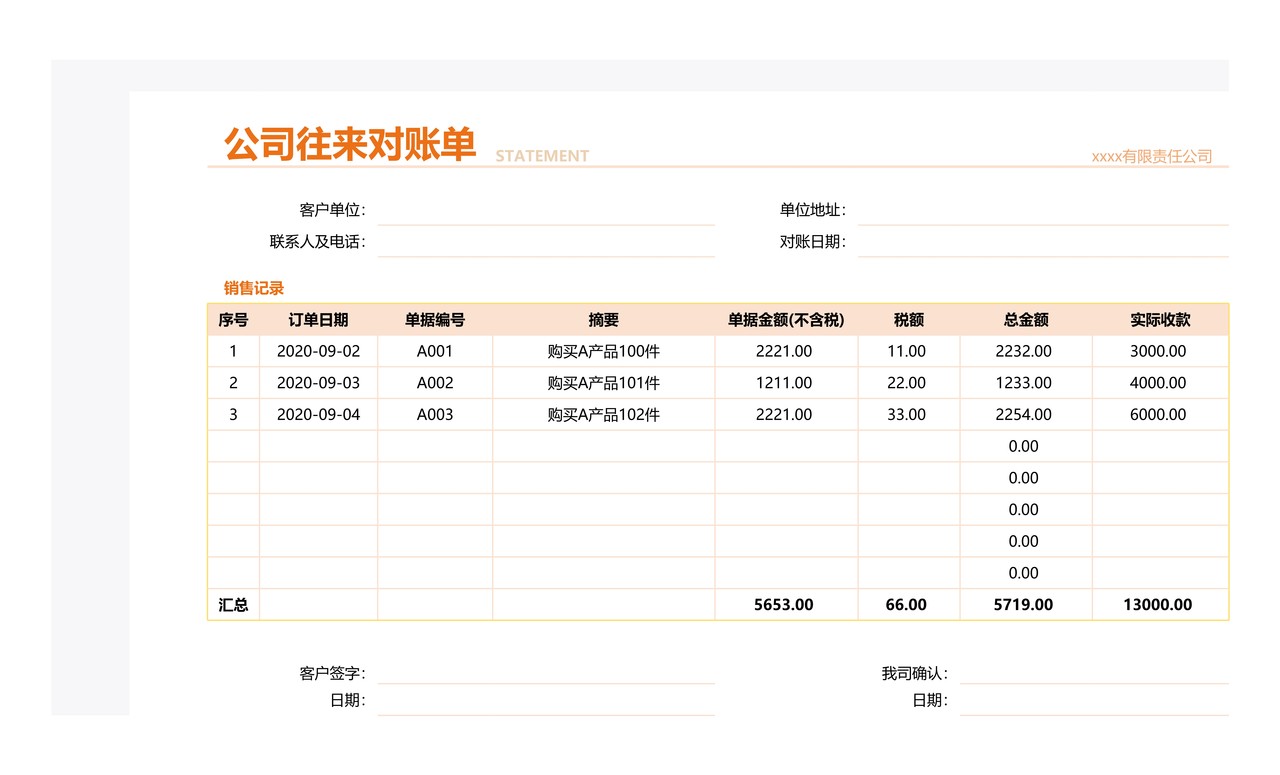Image resolution: width=1280 pixels, height=775 pixels.
Task: Click the 日期 line under 客户签字
Action: click(546, 701)
